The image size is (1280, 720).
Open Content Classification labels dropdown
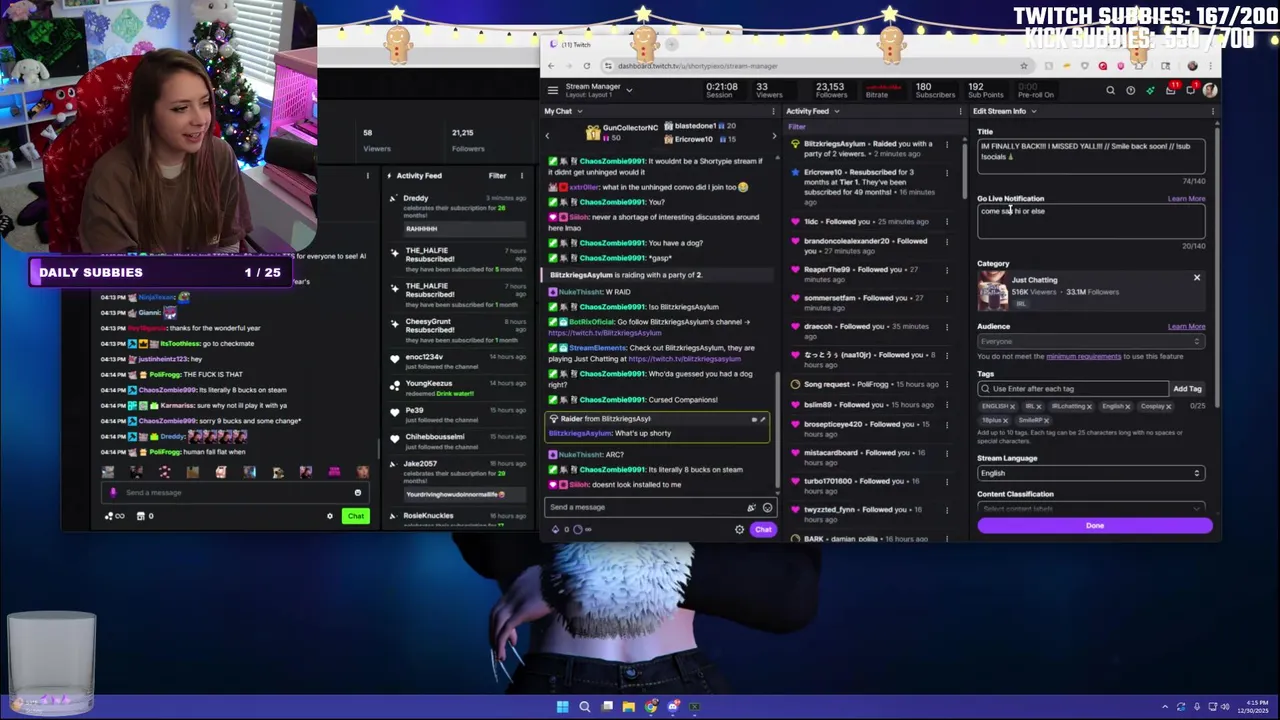coord(1090,508)
